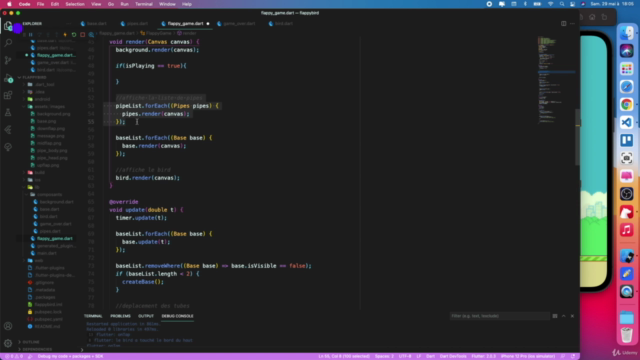Screen dimensions: 640x360
Task: Click 'Debug my code + packages + SDK'
Action: [70, 356]
